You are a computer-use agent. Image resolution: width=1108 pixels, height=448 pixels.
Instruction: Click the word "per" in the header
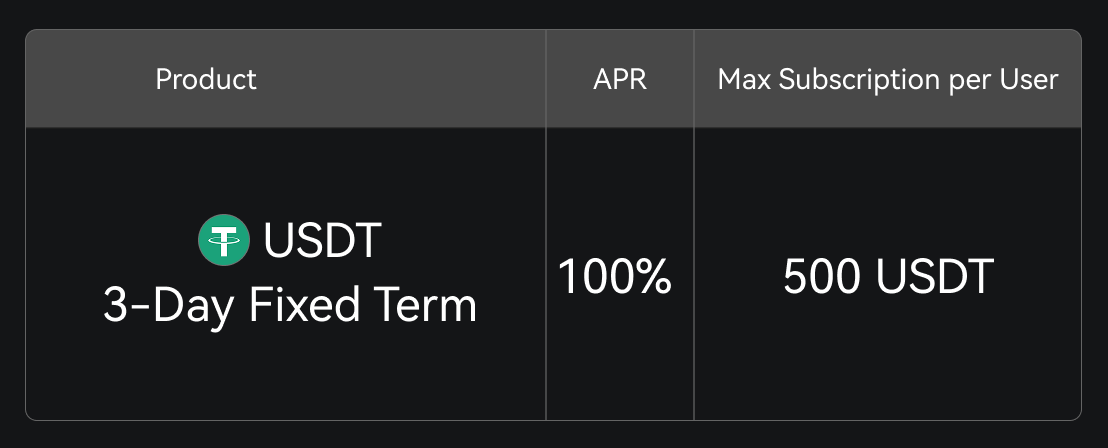click(x=969, y=81)
